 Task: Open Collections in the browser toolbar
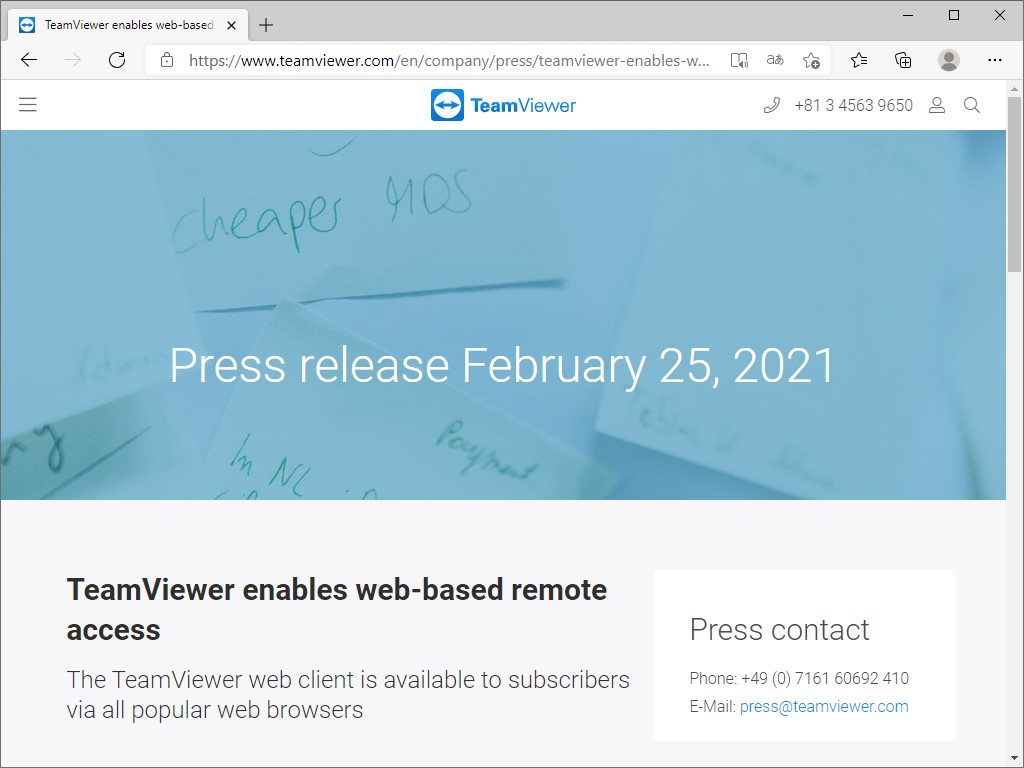coord(903,60)
